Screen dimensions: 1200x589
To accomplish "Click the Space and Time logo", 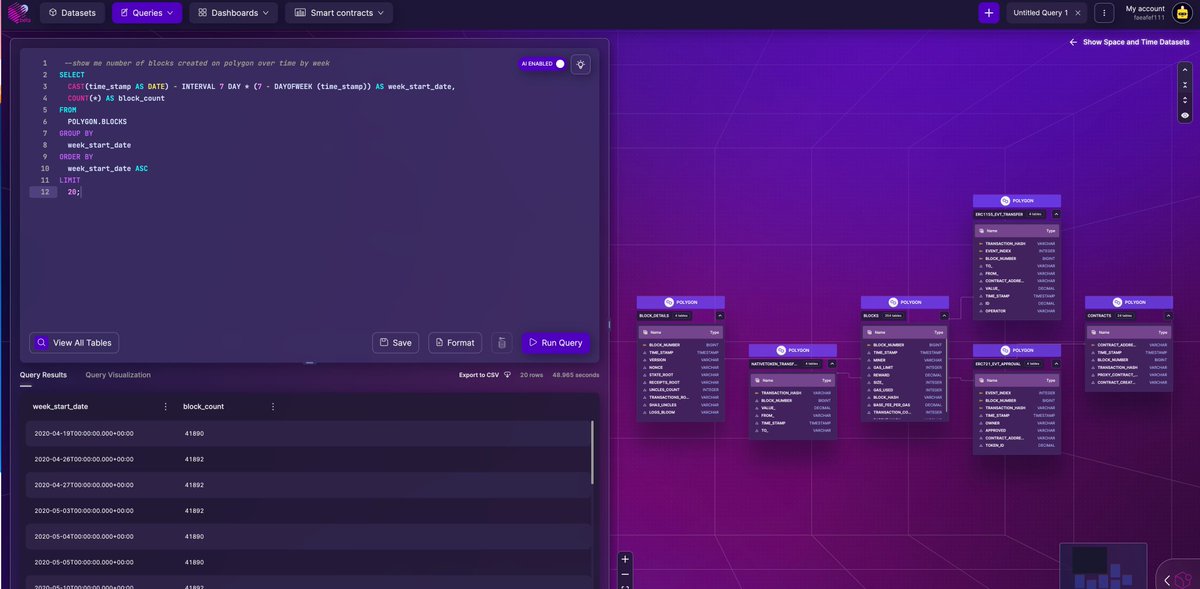I will click(18, 13).
